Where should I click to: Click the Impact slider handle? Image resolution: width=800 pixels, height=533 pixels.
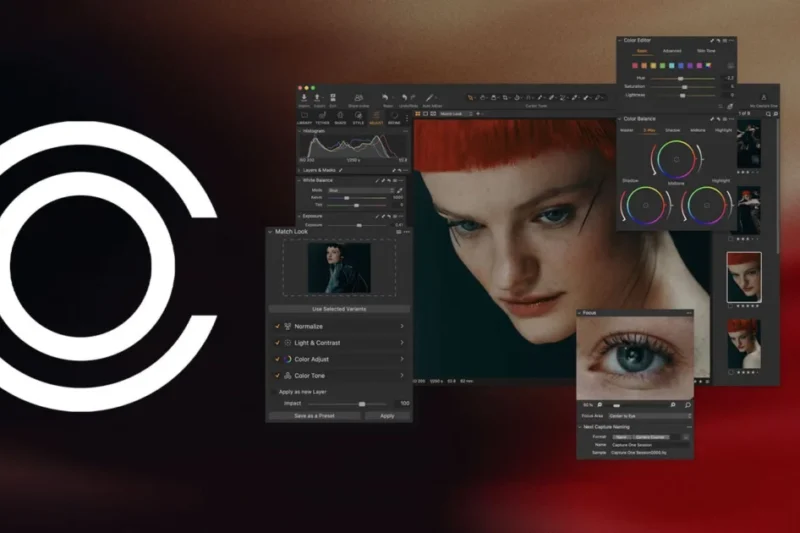coord(362,404)
